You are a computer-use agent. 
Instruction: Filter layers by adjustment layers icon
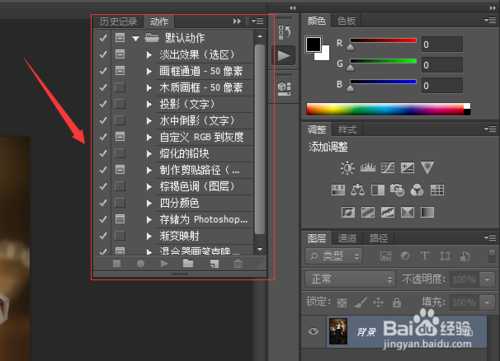pyautogui.click(x=405, y=256)
